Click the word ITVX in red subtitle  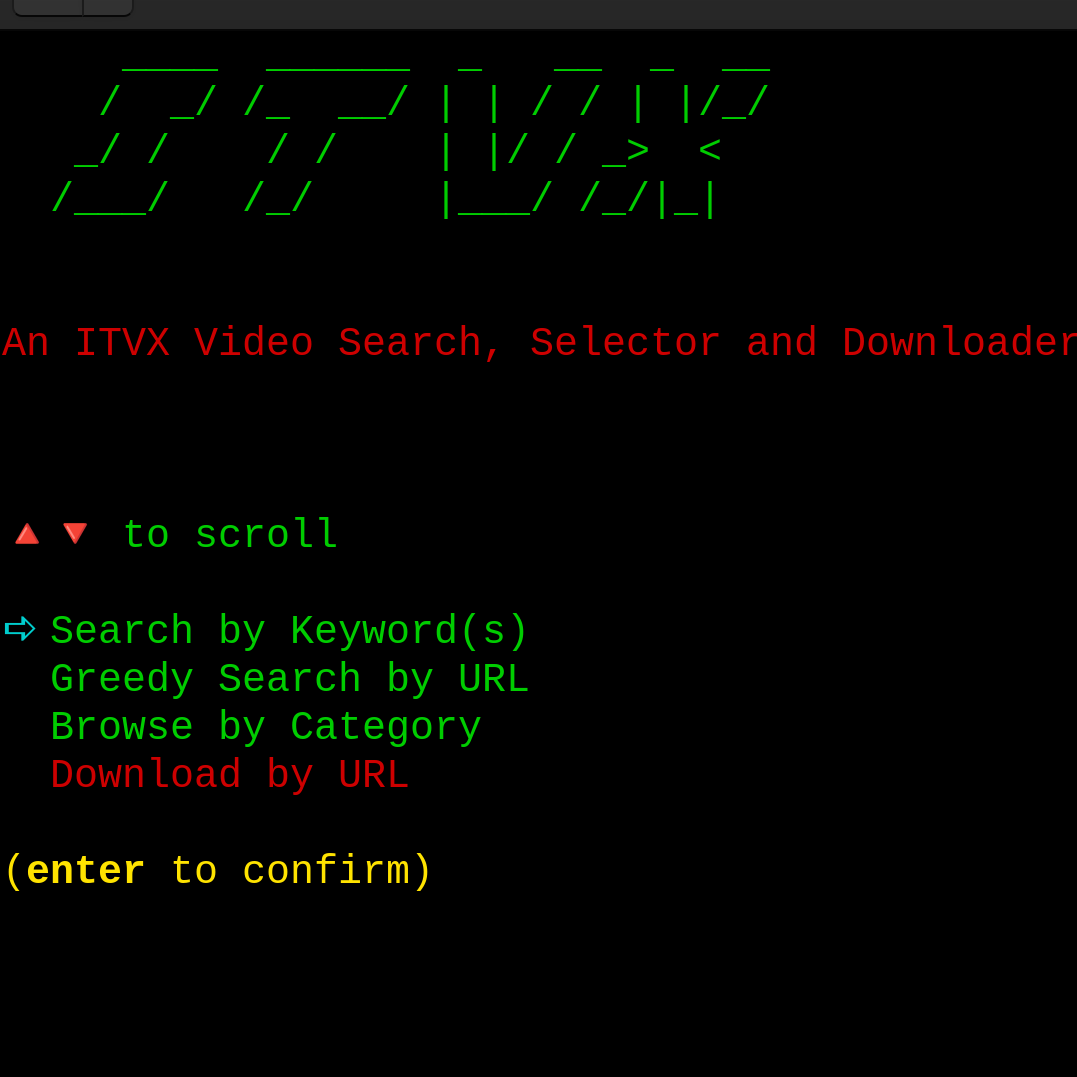click(122, 343)
